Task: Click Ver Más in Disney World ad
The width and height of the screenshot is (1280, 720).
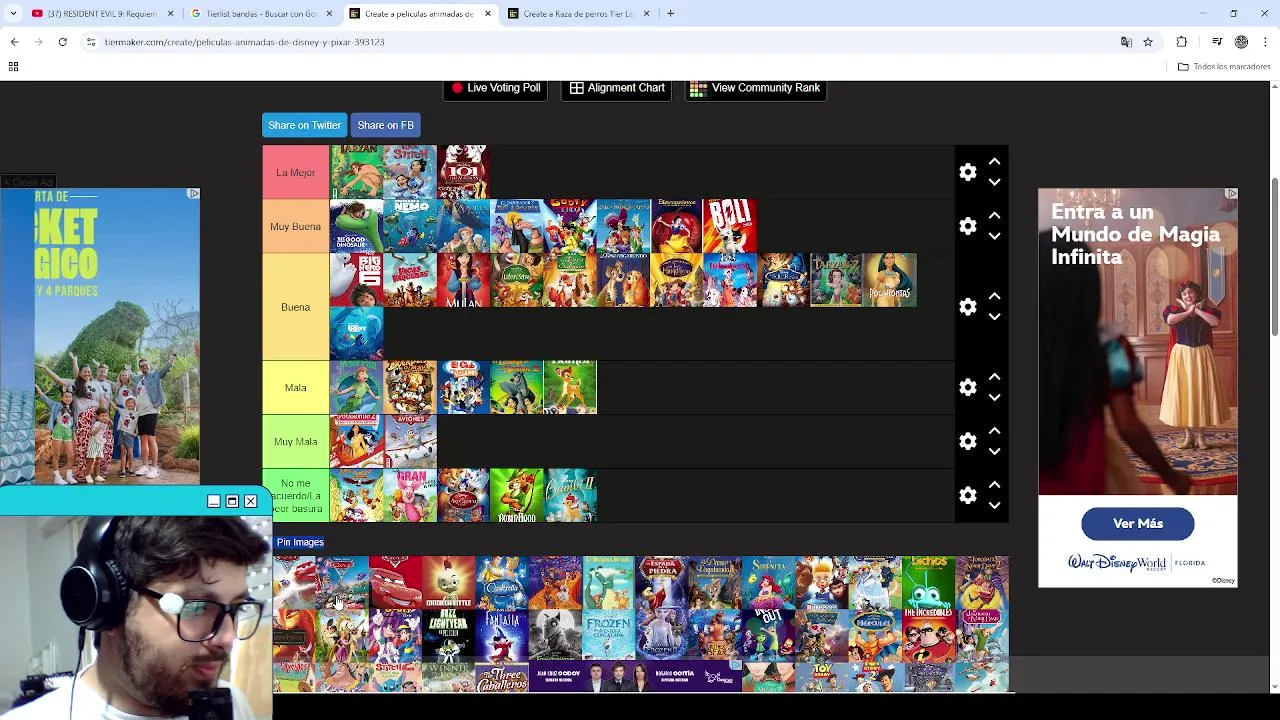Action: point(1137,524)
